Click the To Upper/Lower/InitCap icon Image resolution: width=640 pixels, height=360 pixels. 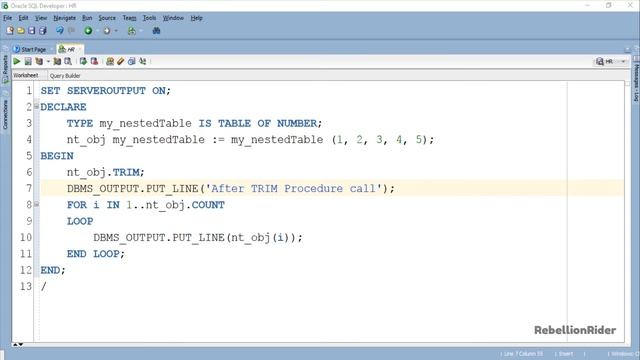pyautogui.click(x=142, y=61)
